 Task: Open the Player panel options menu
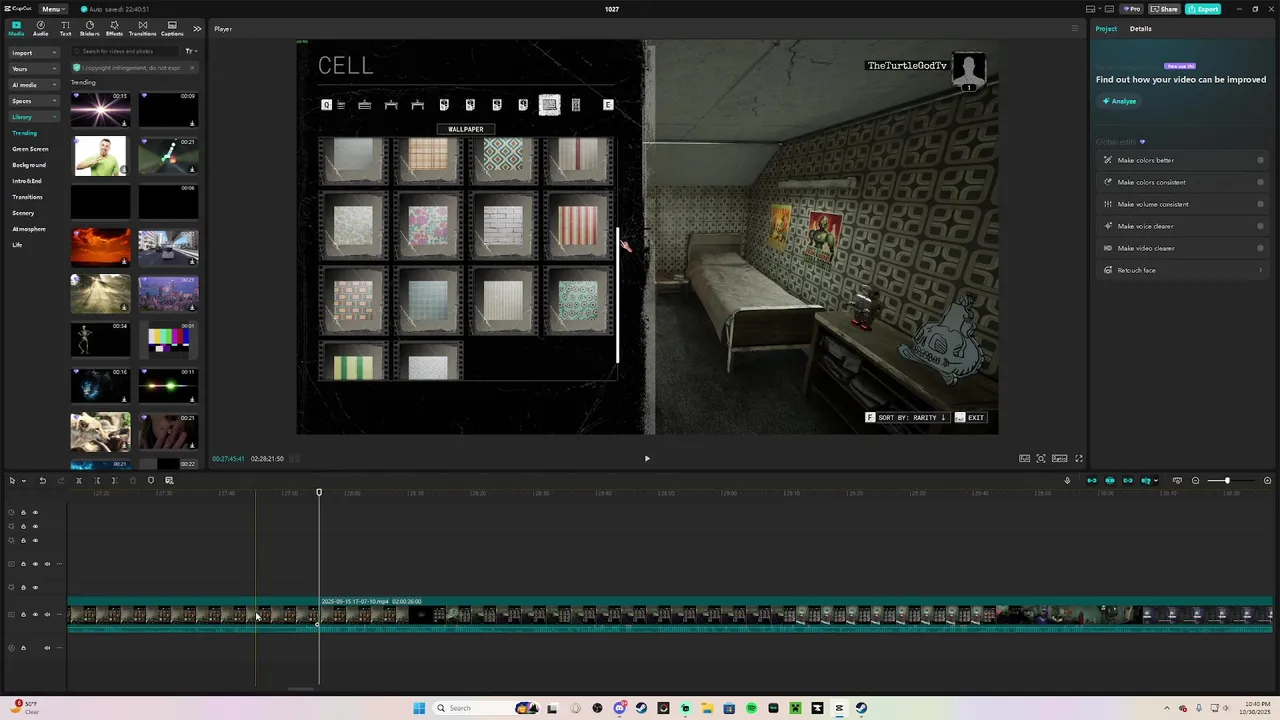(1075, 29)
